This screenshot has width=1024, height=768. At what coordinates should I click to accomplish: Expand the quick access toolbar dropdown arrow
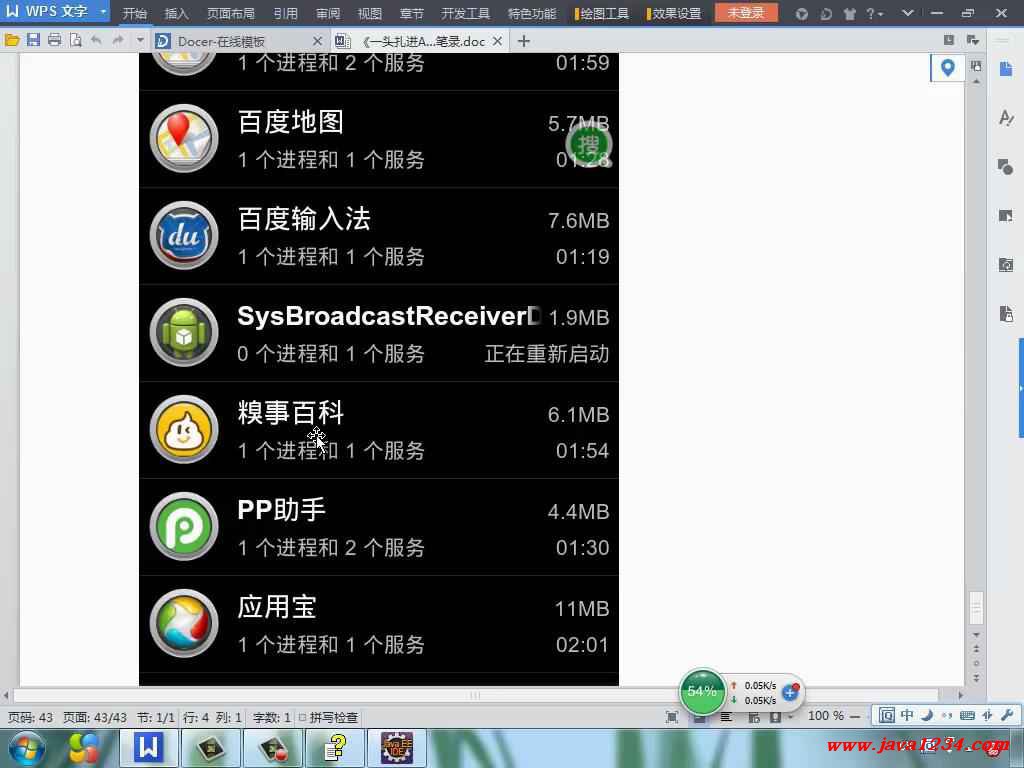(x=140, y=40)
